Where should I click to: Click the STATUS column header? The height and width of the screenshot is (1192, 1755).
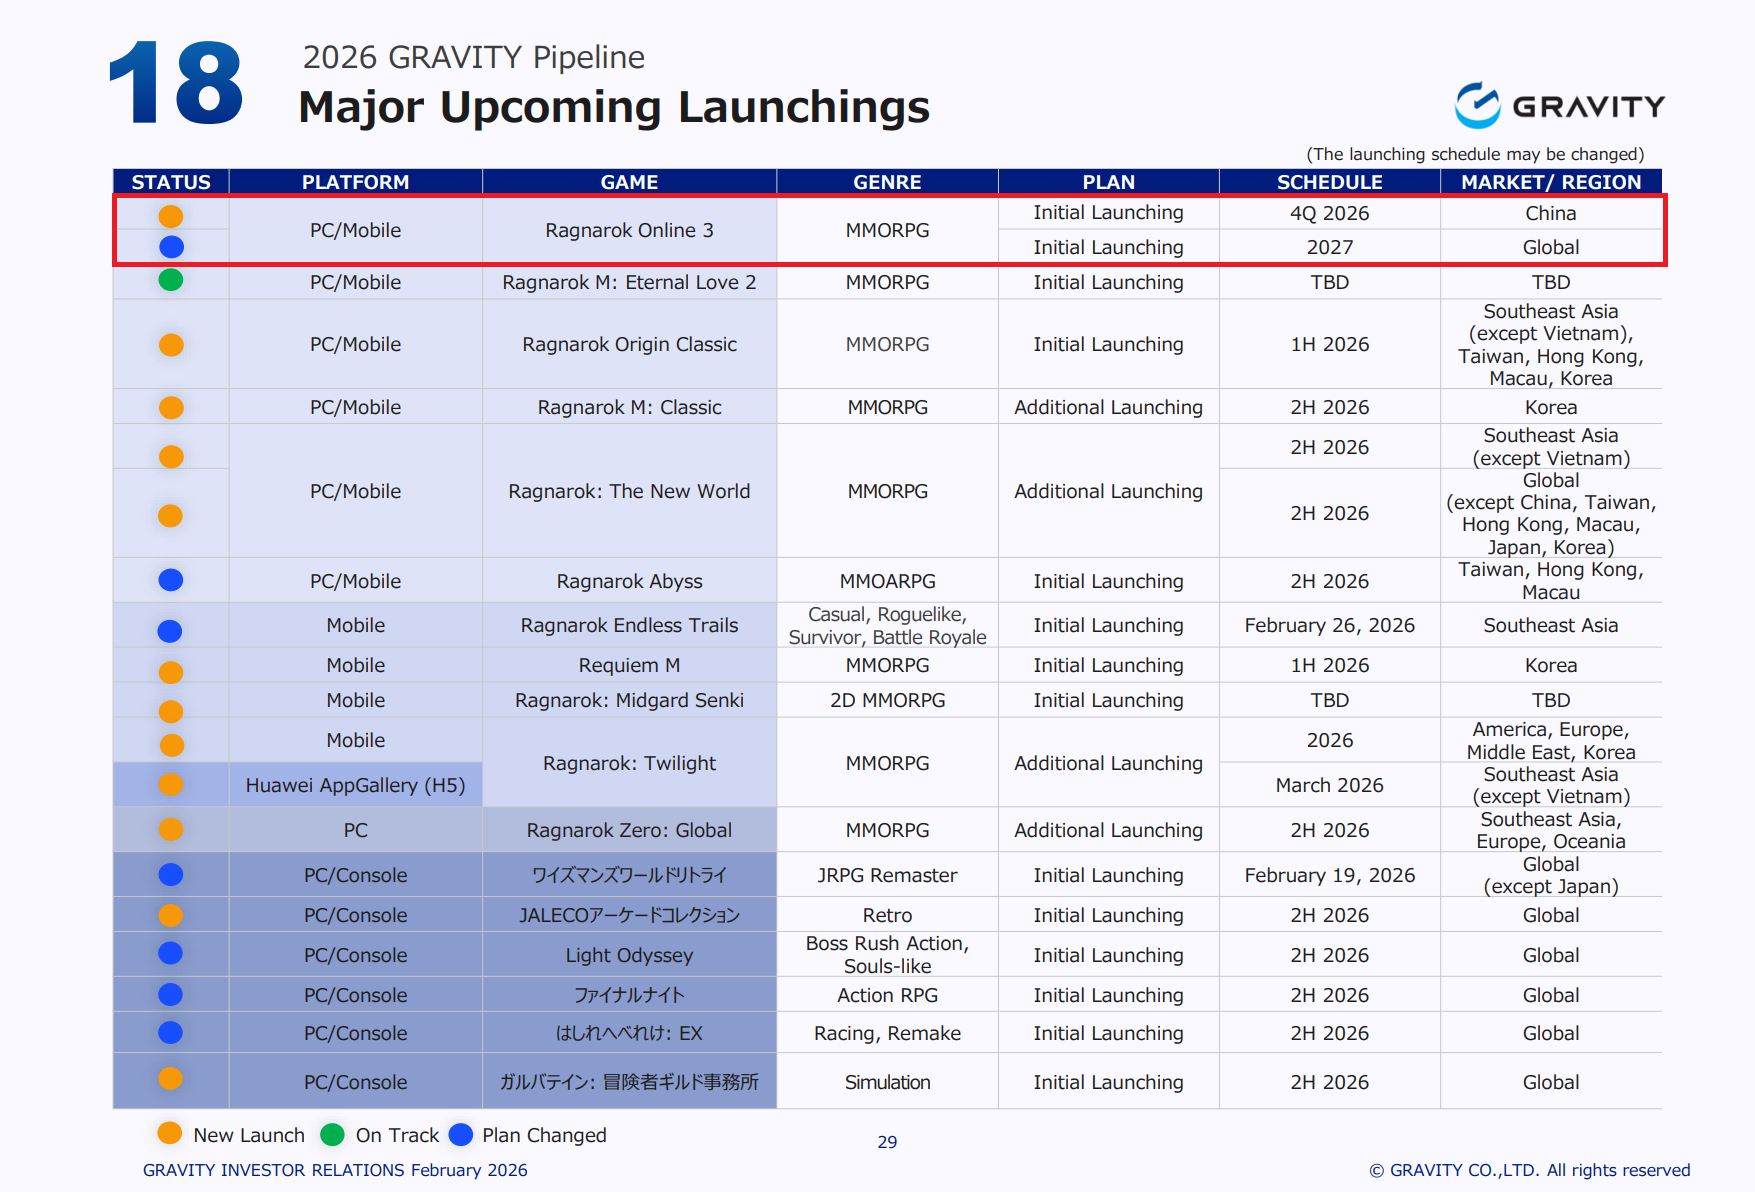point(171,182)
